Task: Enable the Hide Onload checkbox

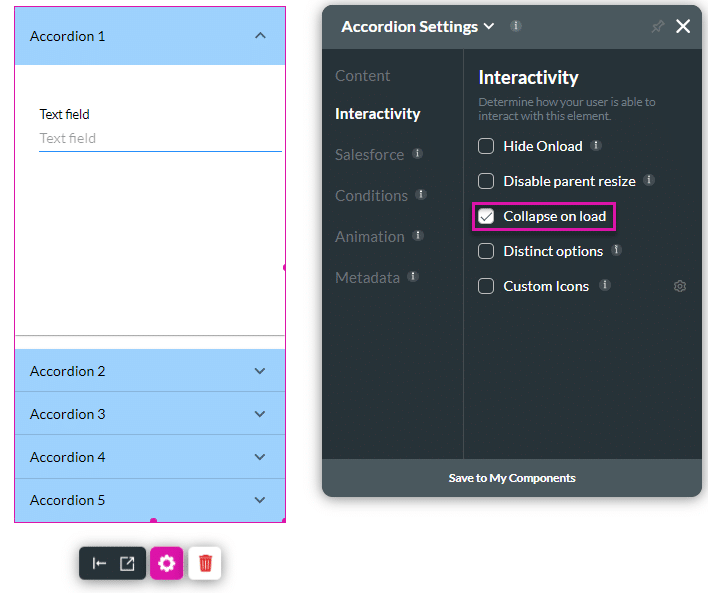Action: click(486, 146)
